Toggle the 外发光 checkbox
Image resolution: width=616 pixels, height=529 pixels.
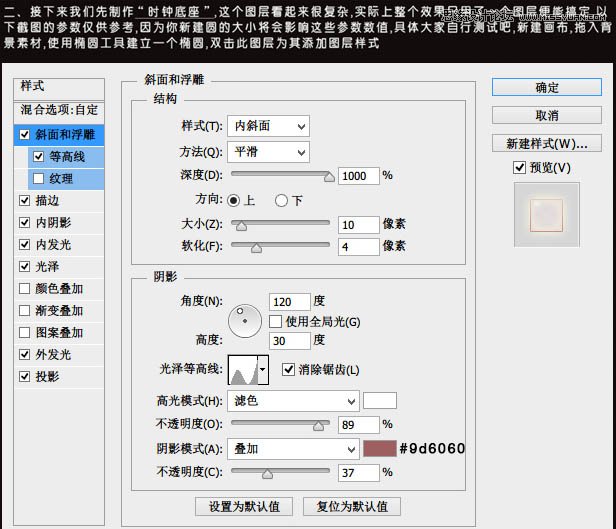click(x=24, y=355)
